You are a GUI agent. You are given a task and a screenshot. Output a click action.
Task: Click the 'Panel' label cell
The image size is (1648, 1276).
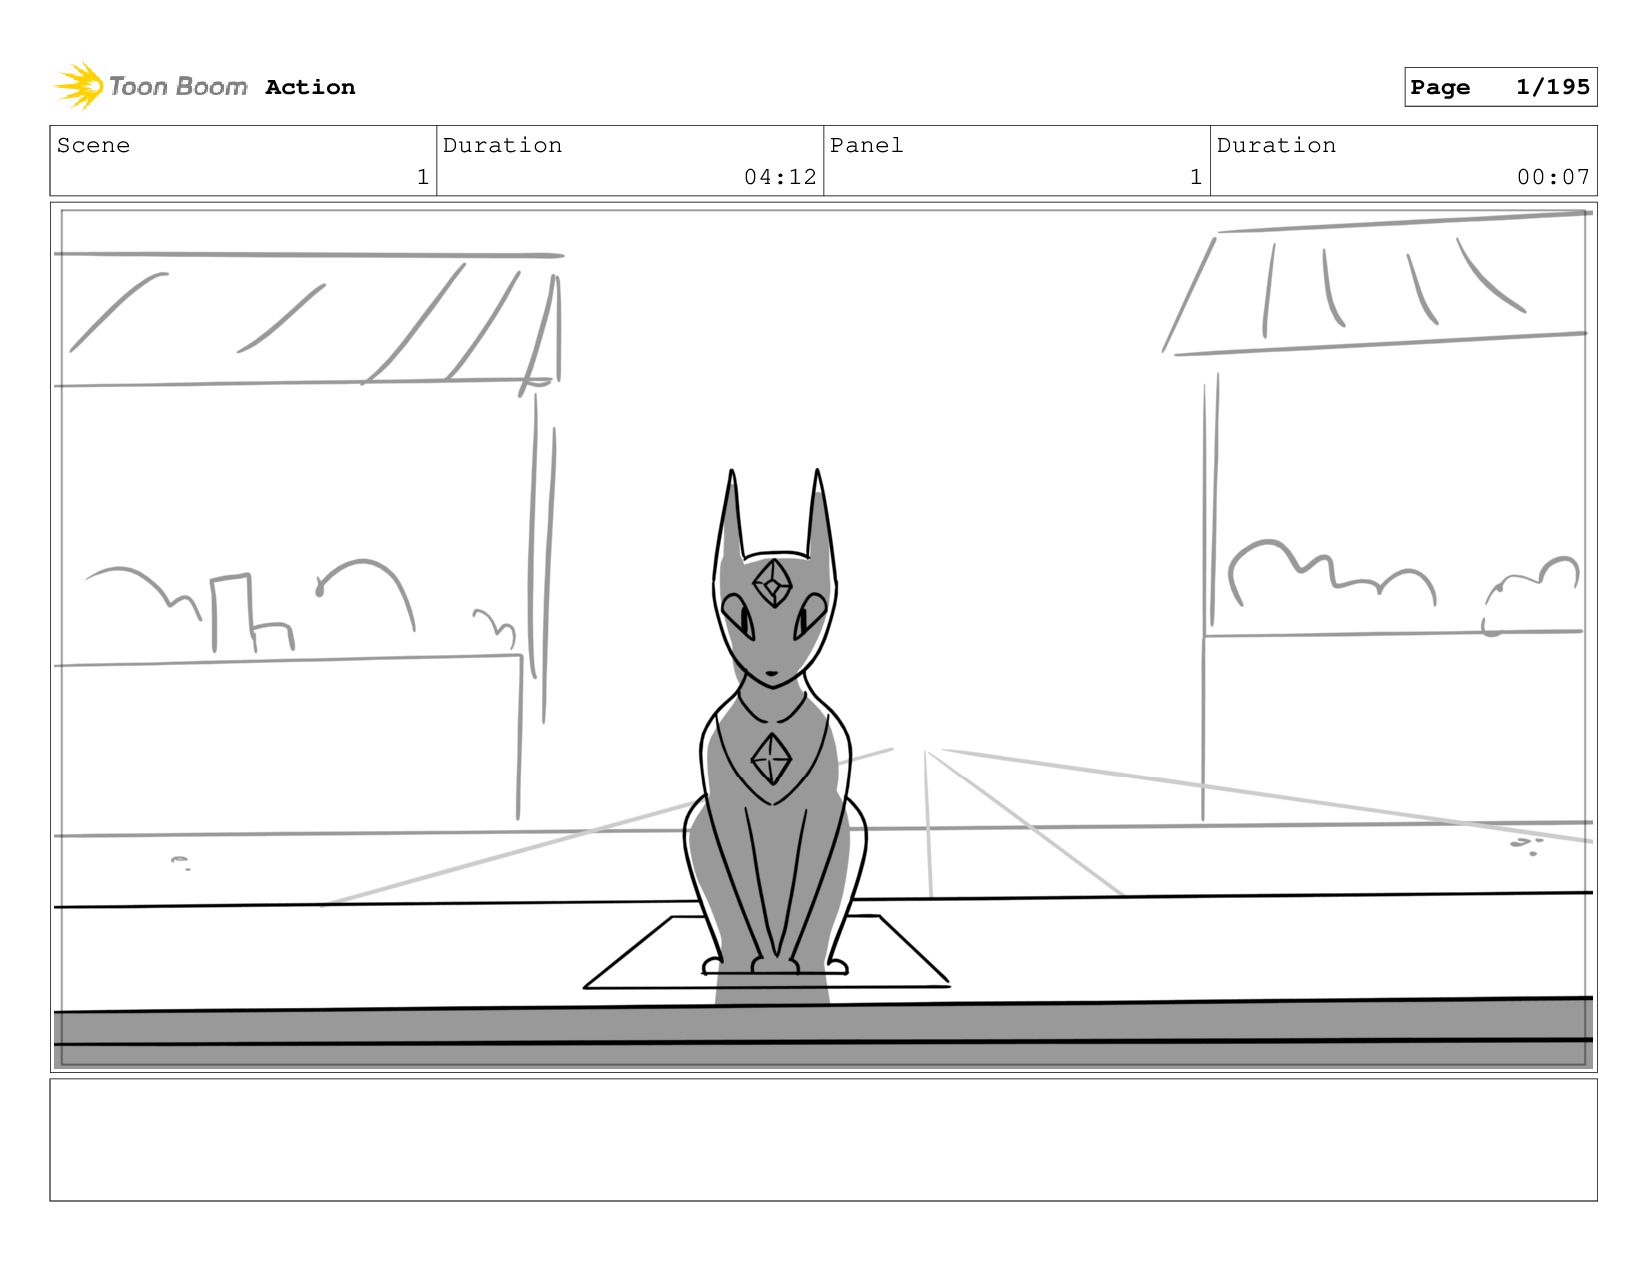pos(1017,161)
